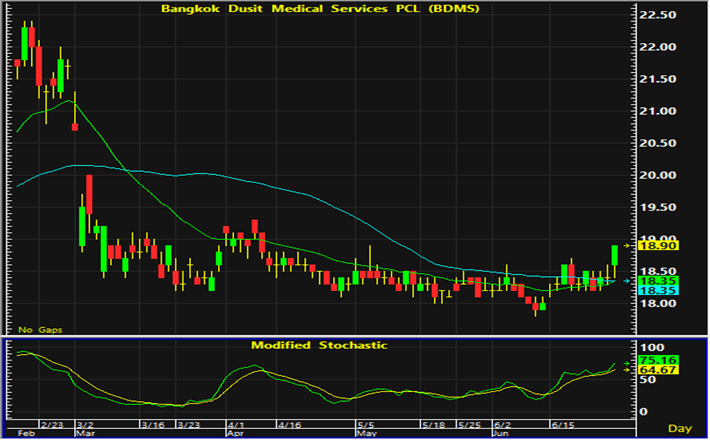Click the 100 stochastic axis label
The width and height of the screenshot is (710, 440).
[651, 348]
